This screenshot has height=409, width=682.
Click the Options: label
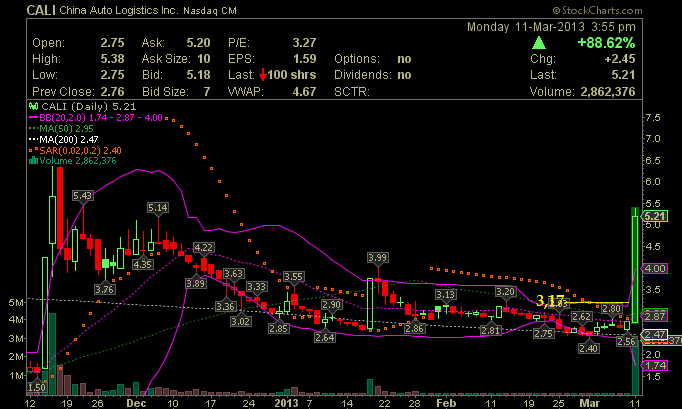point(357,59)
